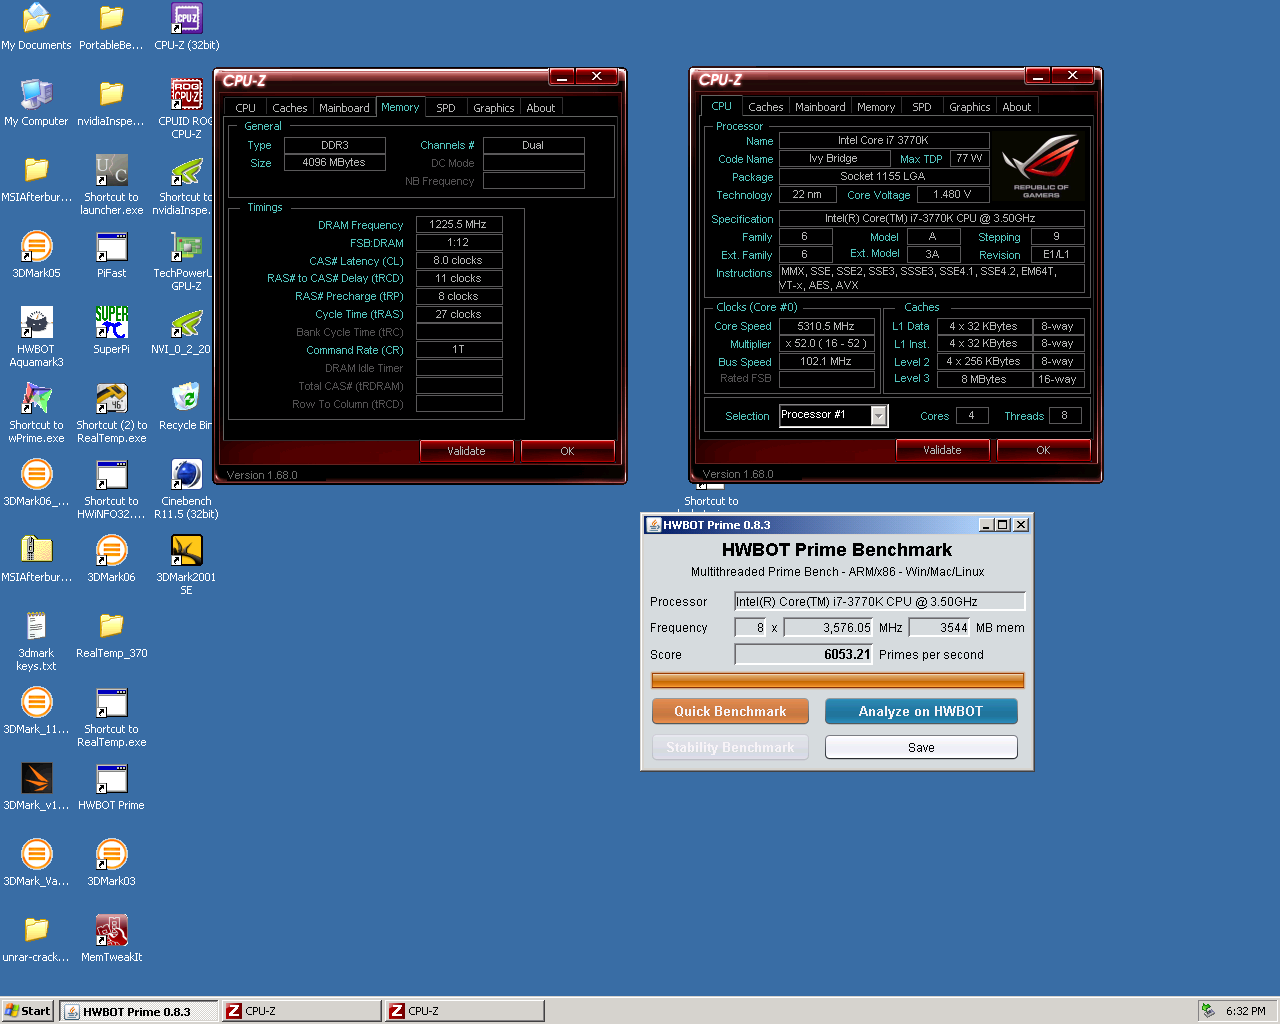Launch 3DMark03 desktop icon
This screenshot has width=1280, height=1024.
click(111, 863)
